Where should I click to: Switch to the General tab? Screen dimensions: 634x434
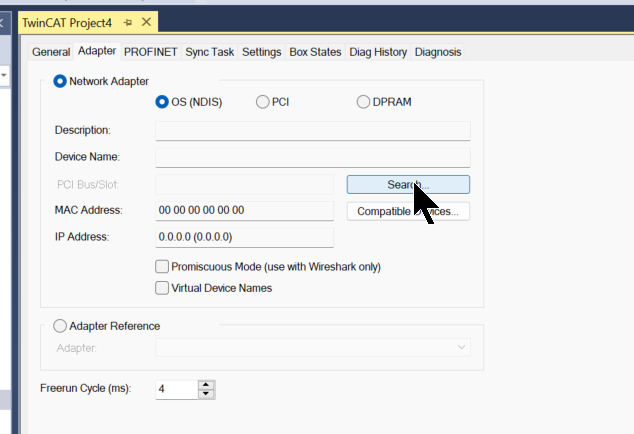pos(51,52)
